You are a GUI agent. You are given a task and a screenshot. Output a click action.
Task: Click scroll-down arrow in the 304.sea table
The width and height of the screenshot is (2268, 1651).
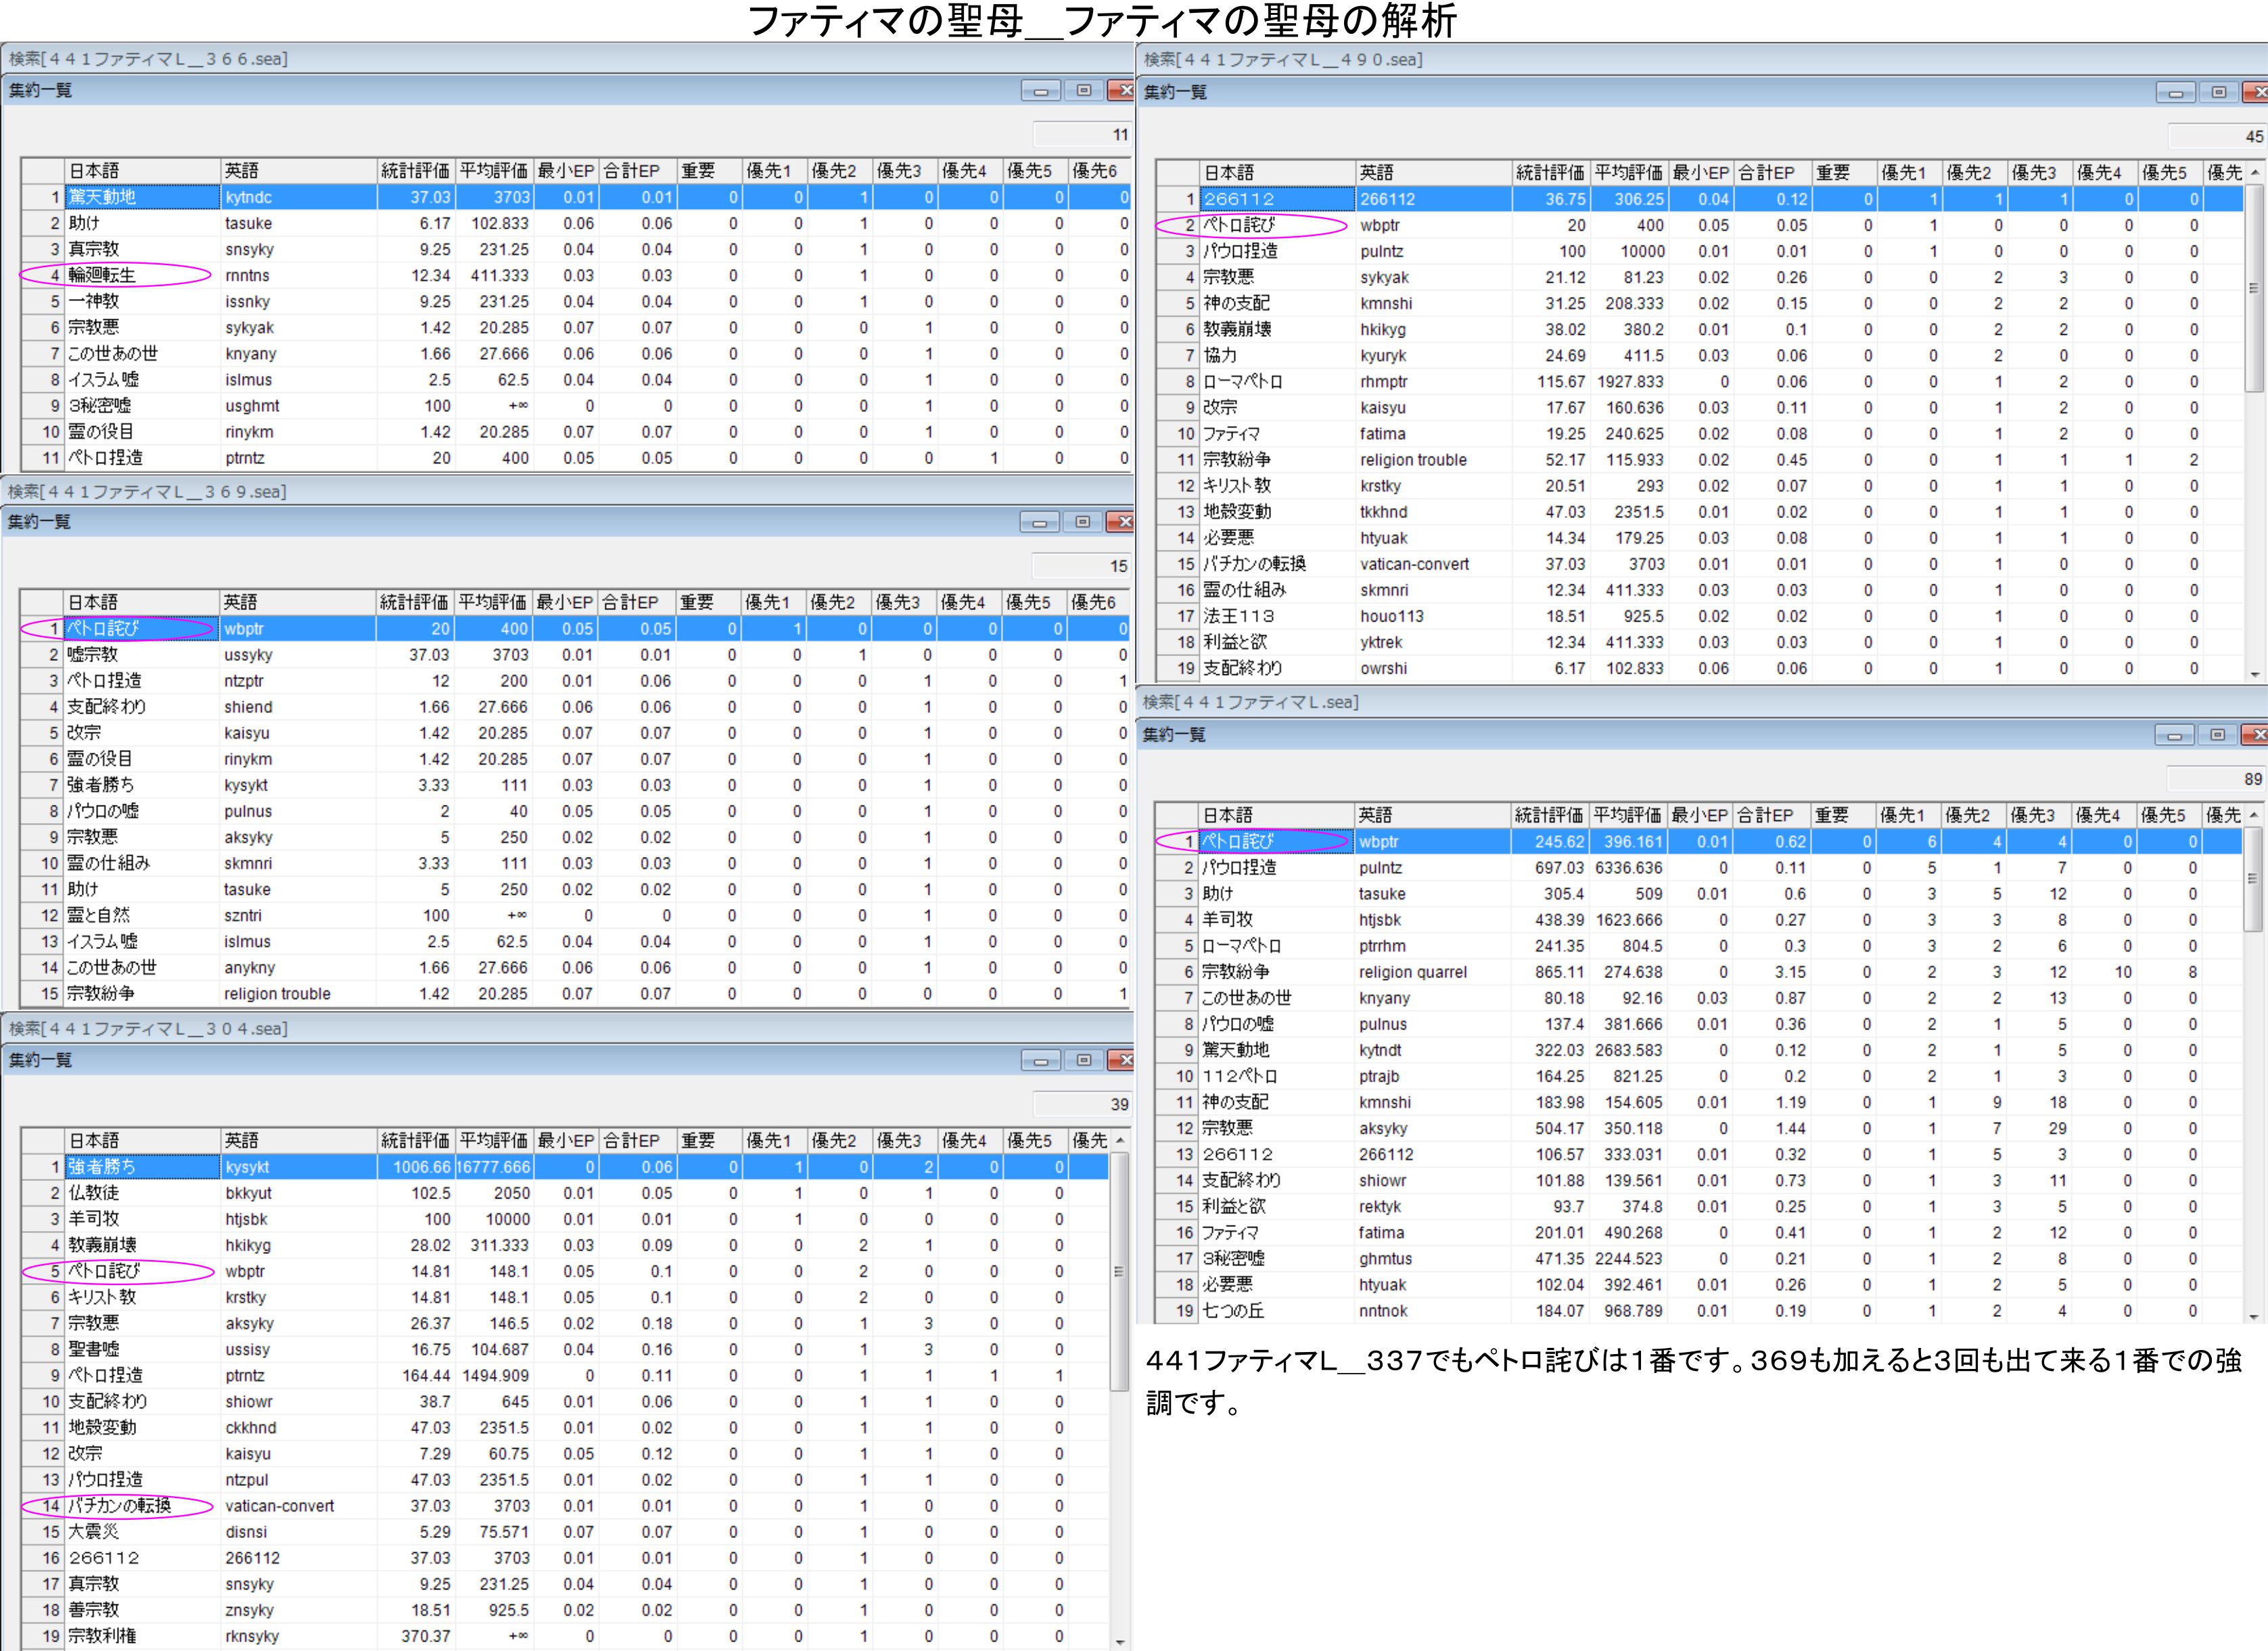click(1120, 1641)
